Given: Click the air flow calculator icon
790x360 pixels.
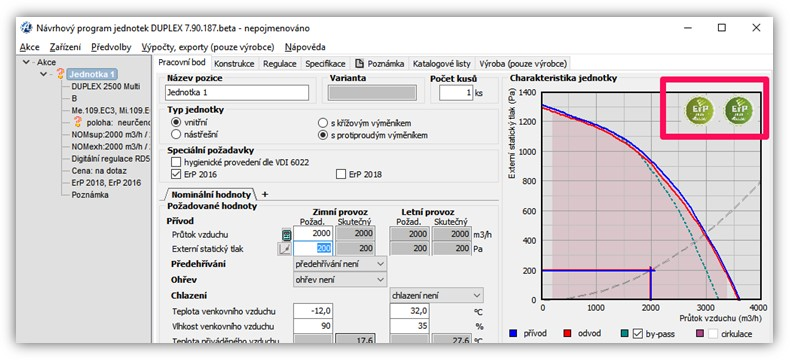Looking at the screenshot, I should click(286, 234).
